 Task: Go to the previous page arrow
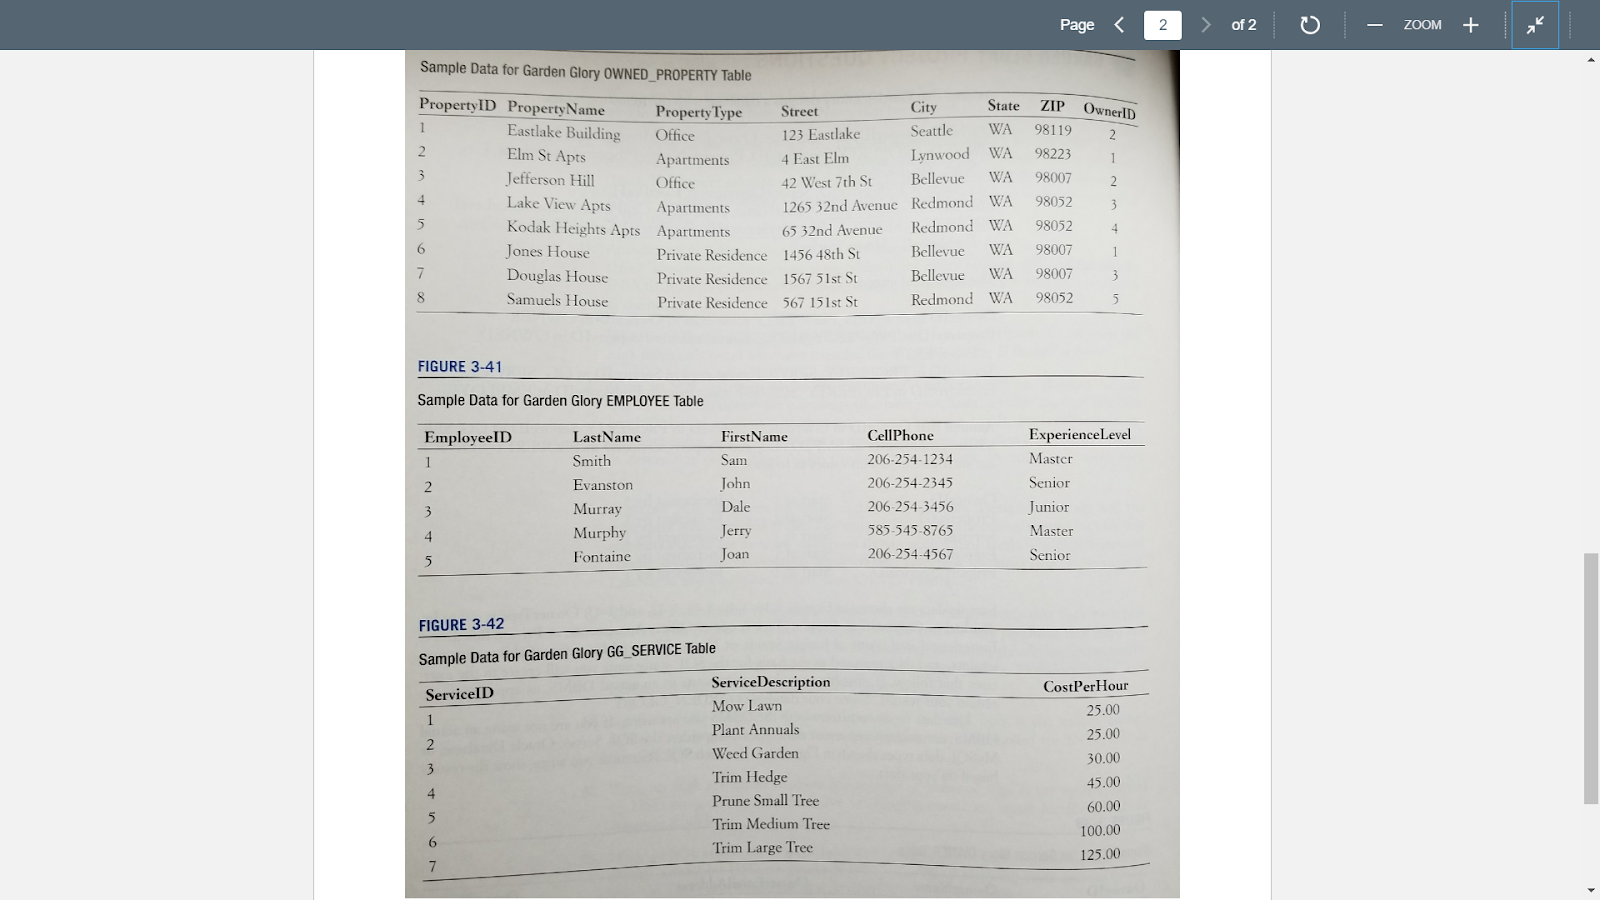tap(1119, 25)
